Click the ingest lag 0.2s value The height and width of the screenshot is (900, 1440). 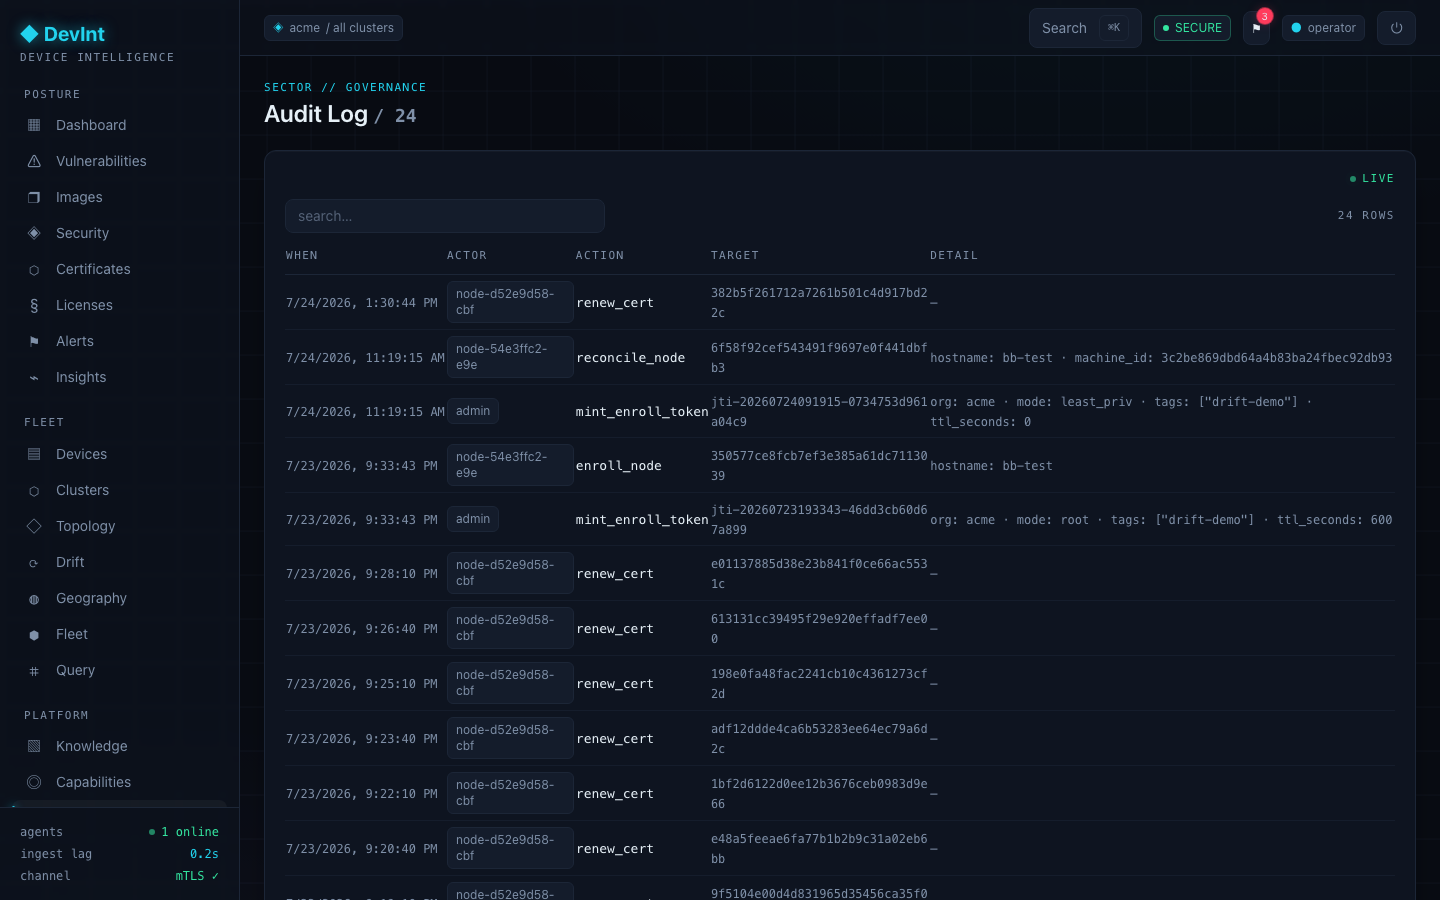click(204, 854)
